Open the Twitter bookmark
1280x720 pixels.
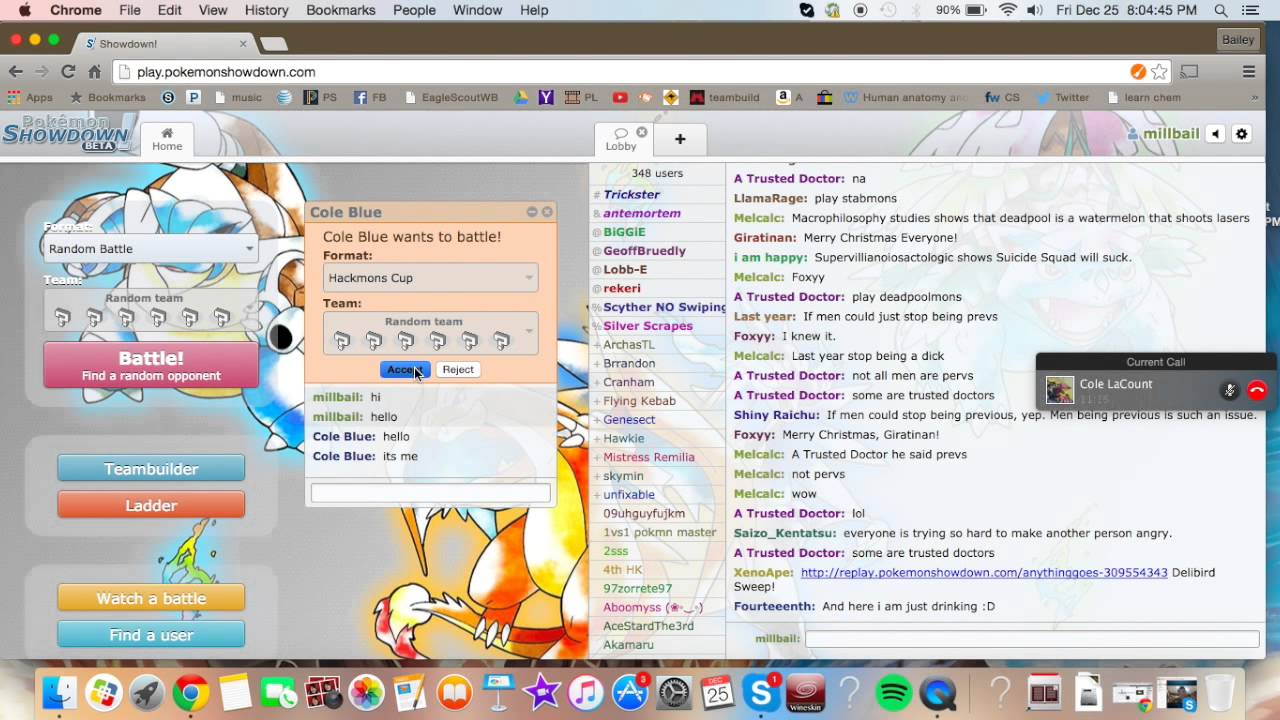[x=1062, y=98]
